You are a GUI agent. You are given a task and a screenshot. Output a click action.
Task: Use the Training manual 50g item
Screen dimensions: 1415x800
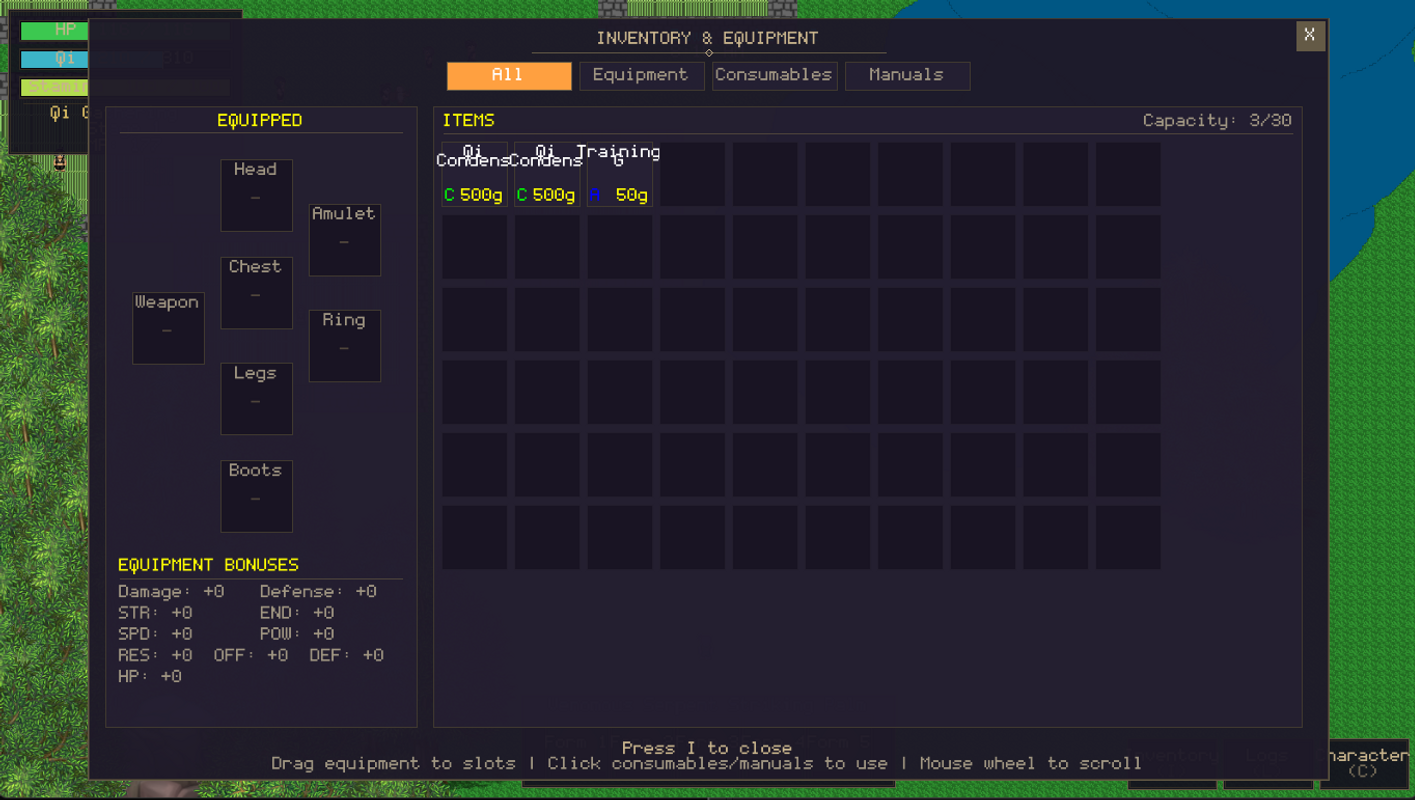pyautogui.click(x=620, y=175)
